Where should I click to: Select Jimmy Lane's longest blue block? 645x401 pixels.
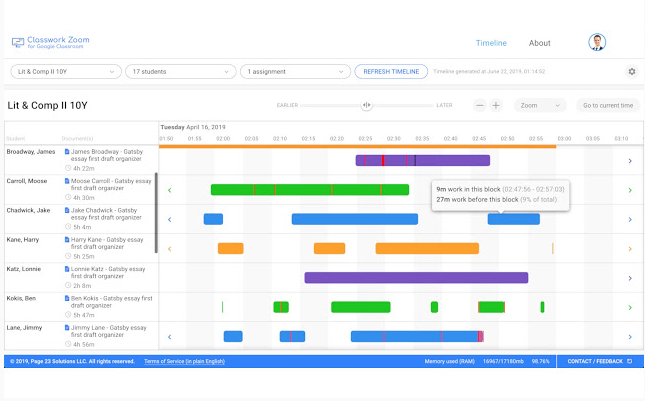[417, 336]
